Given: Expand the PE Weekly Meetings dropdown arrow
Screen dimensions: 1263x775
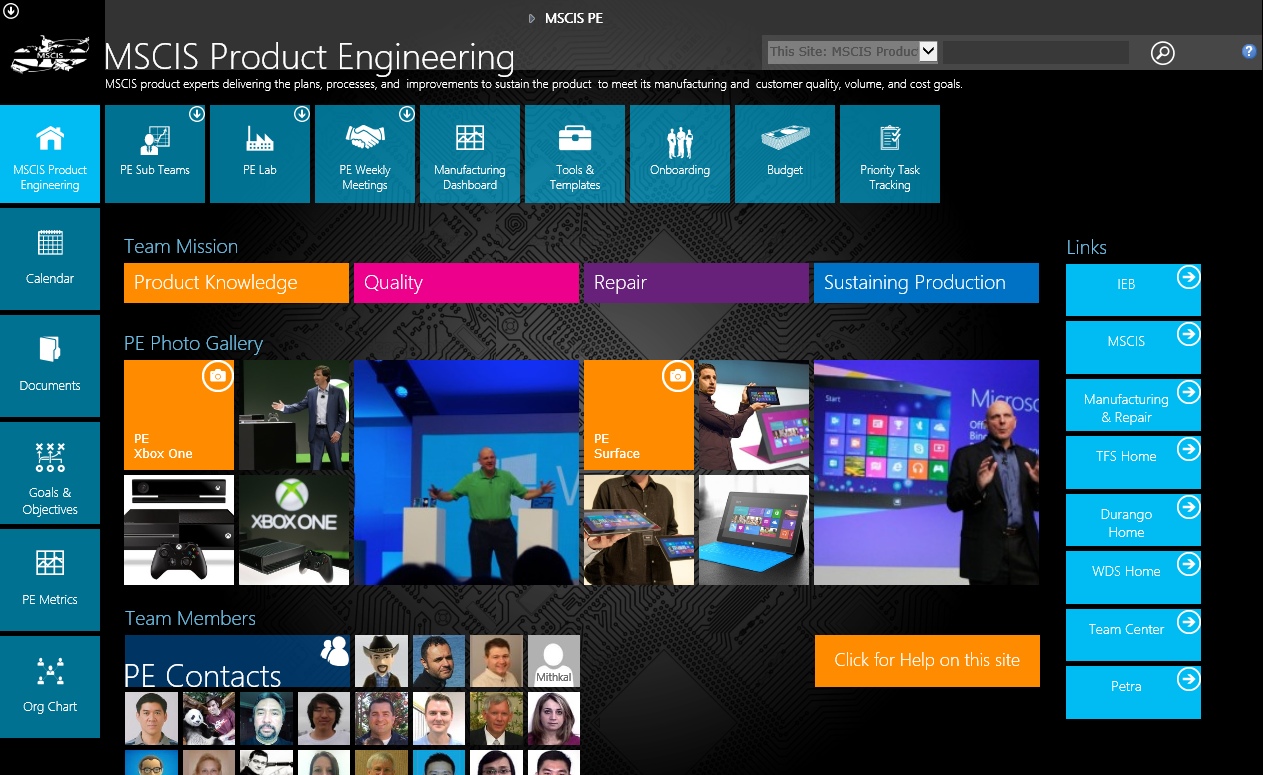Looking at the screenshot, I should 407,114.
